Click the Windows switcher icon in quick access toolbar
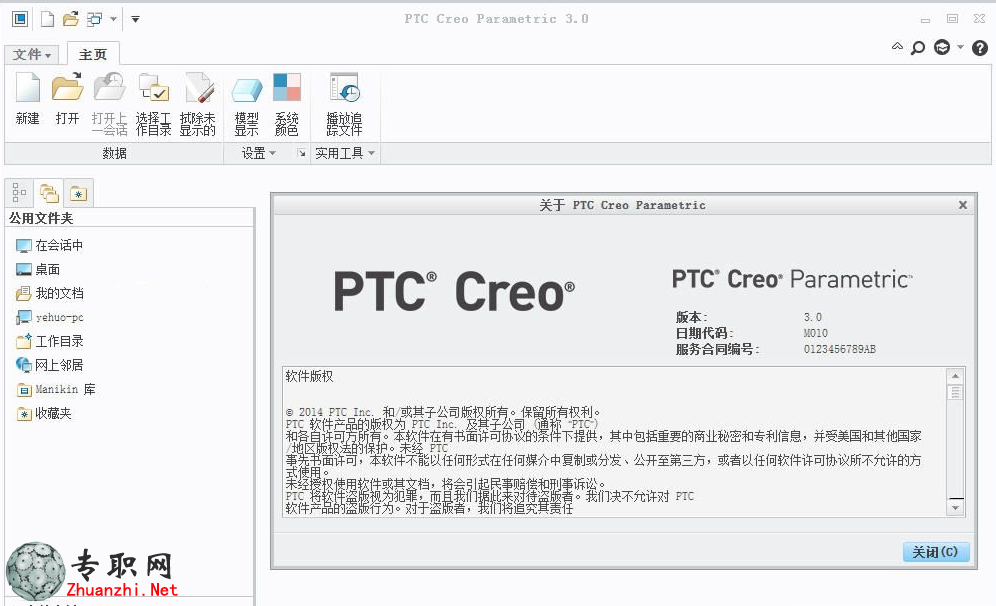Screen dimensions: 996x606 pyautogui.click(x=94, y=19)
